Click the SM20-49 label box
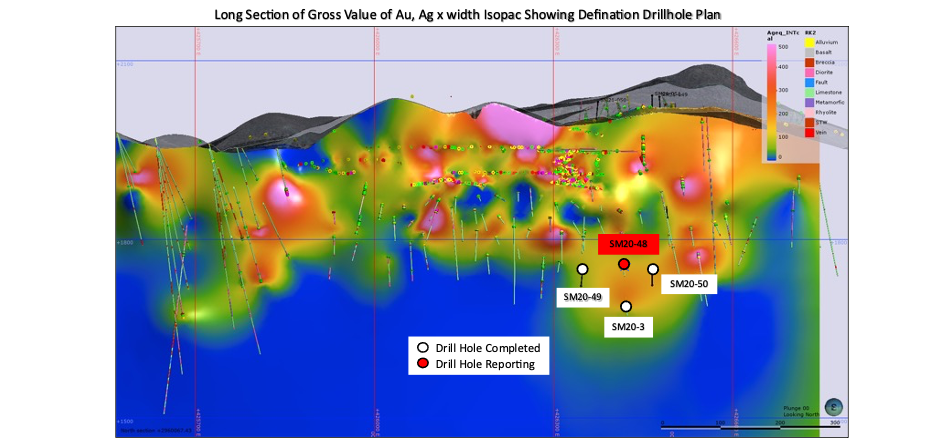 click(x=581, y=297)
